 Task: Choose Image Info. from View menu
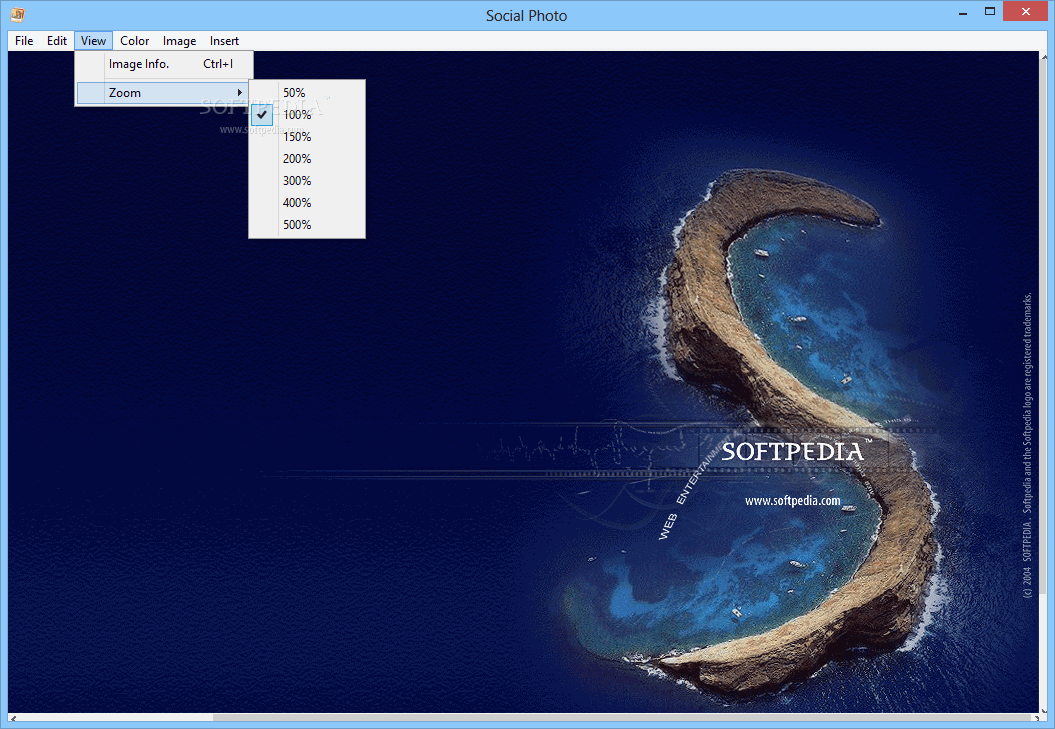click(164, 64)
